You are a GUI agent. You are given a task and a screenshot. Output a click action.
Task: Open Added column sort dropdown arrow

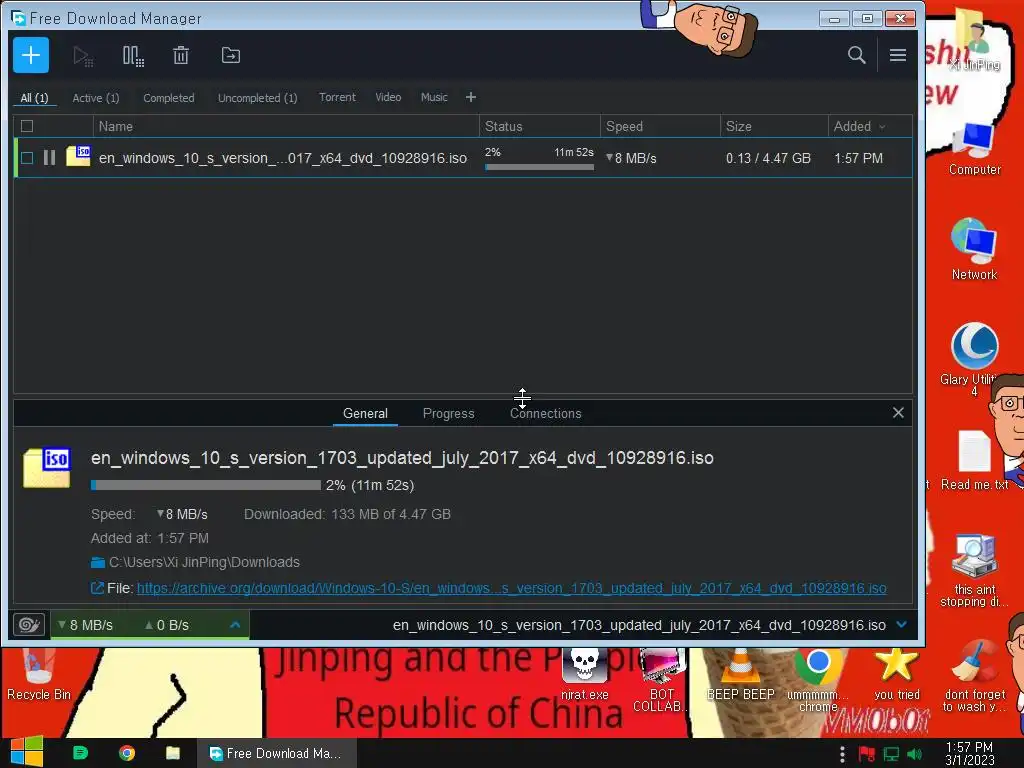click(x=882, y=127)
